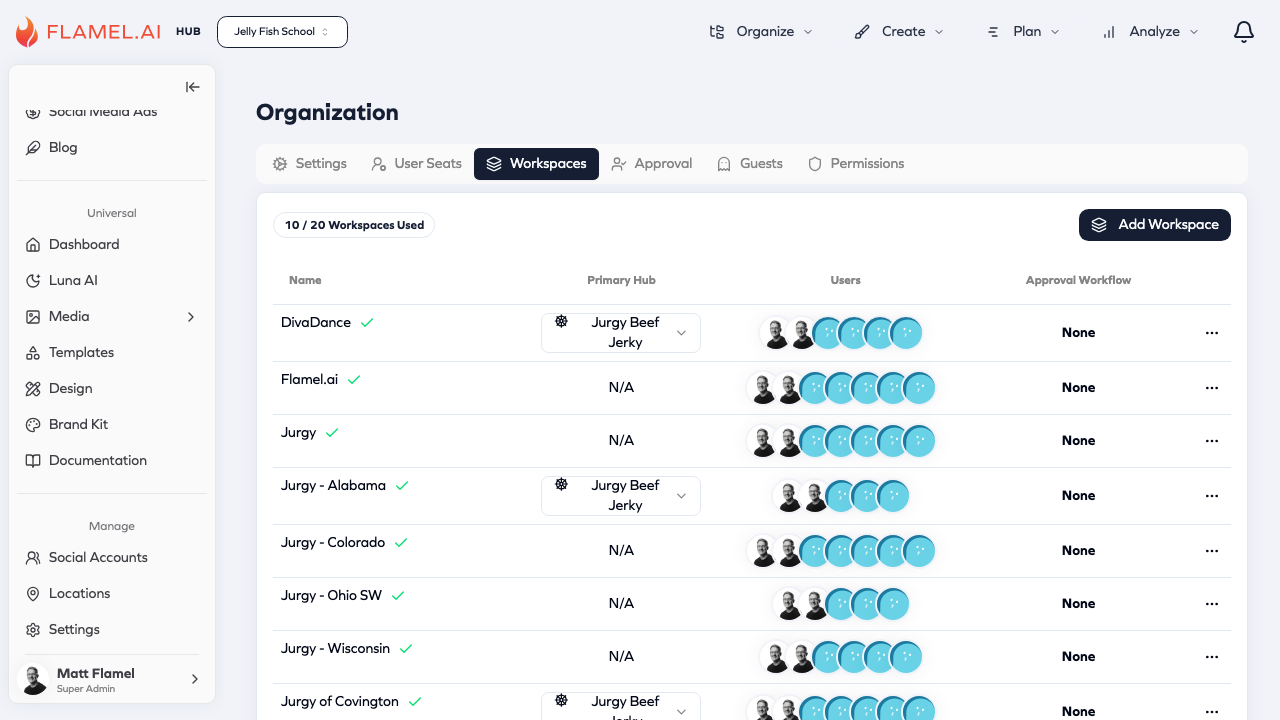Open Primary Hub dropdown for DivaDance
This screenshot has height=720, width=1280.
[x=621, y=333]
